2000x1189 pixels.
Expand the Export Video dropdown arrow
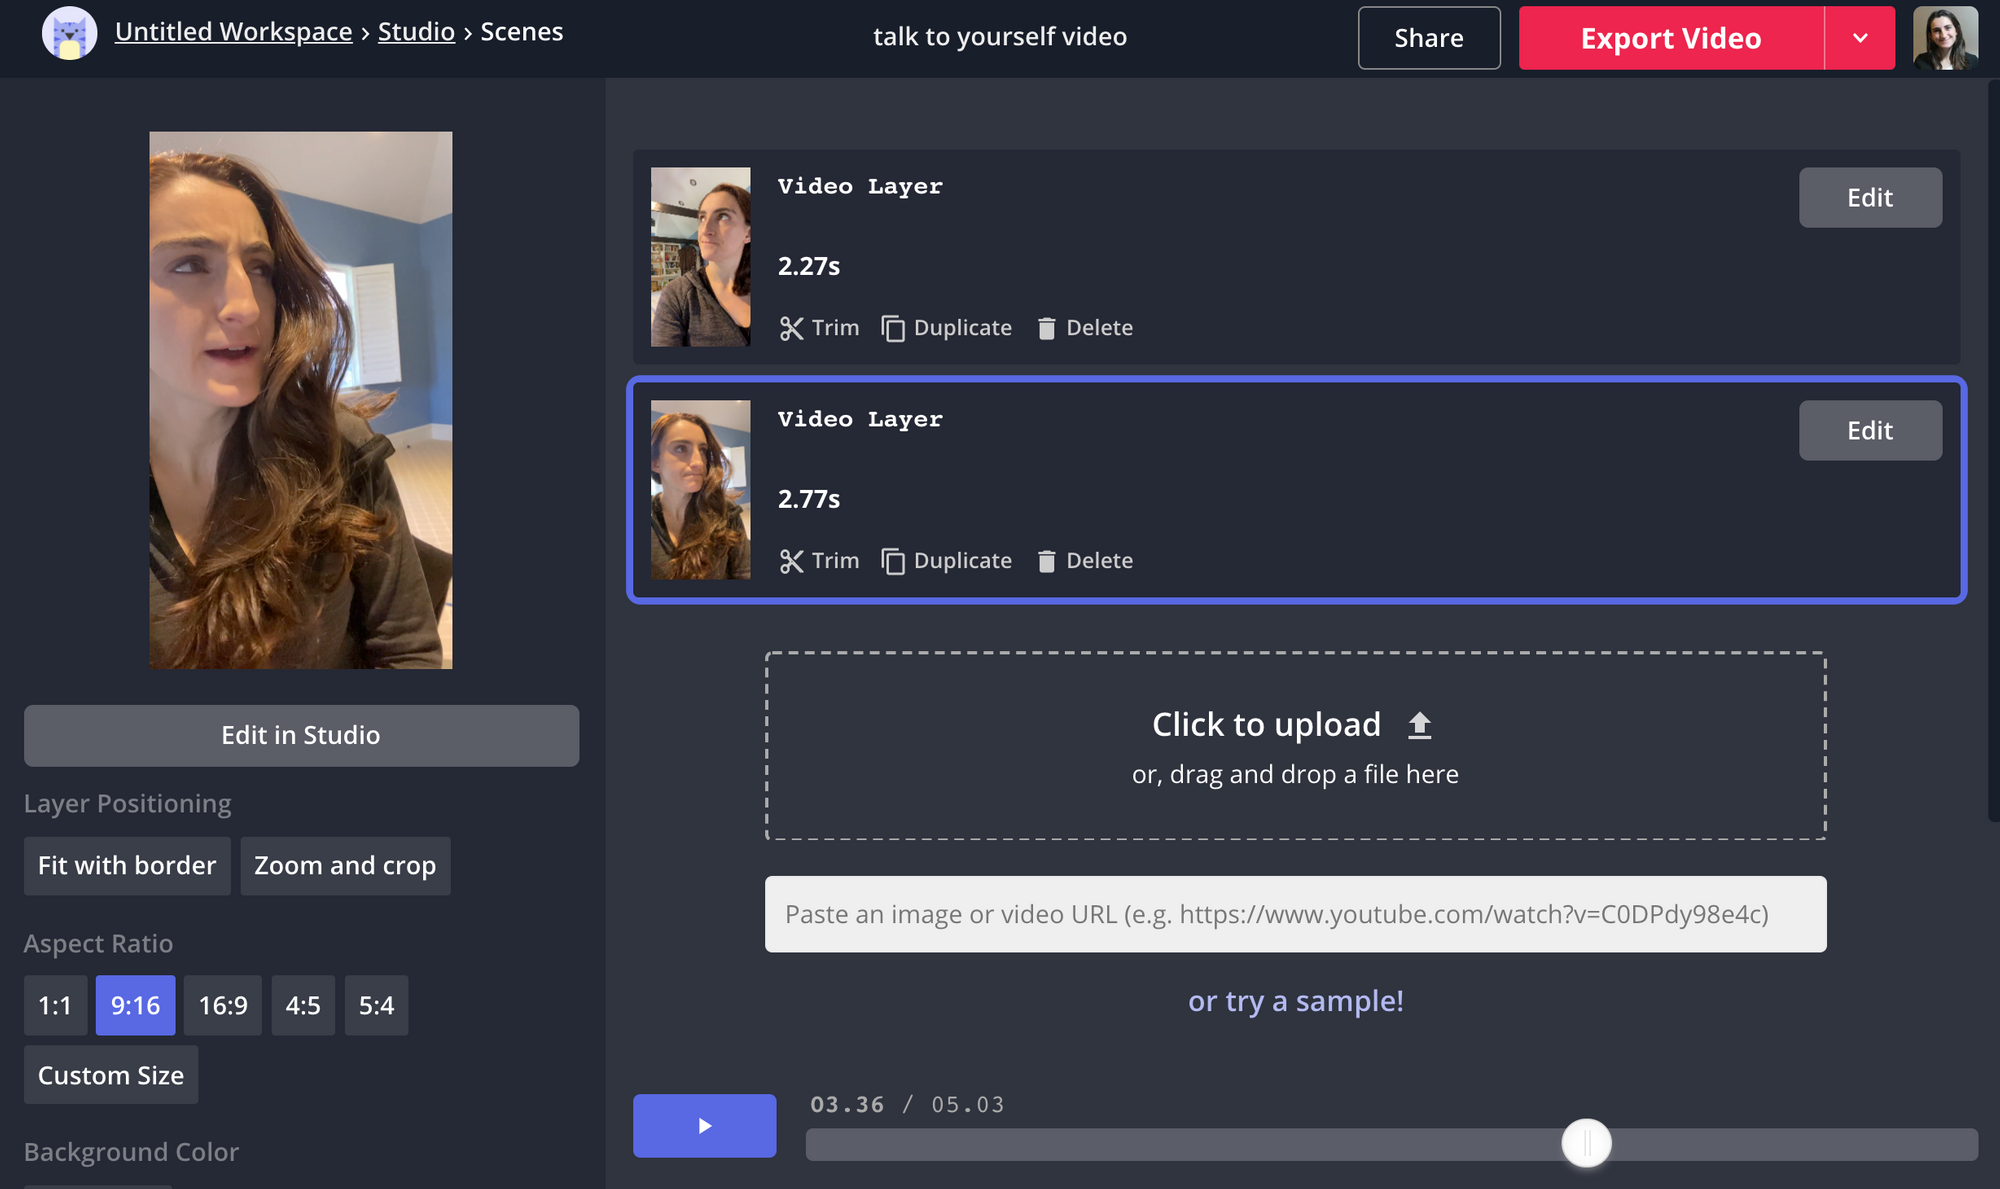1859,38
